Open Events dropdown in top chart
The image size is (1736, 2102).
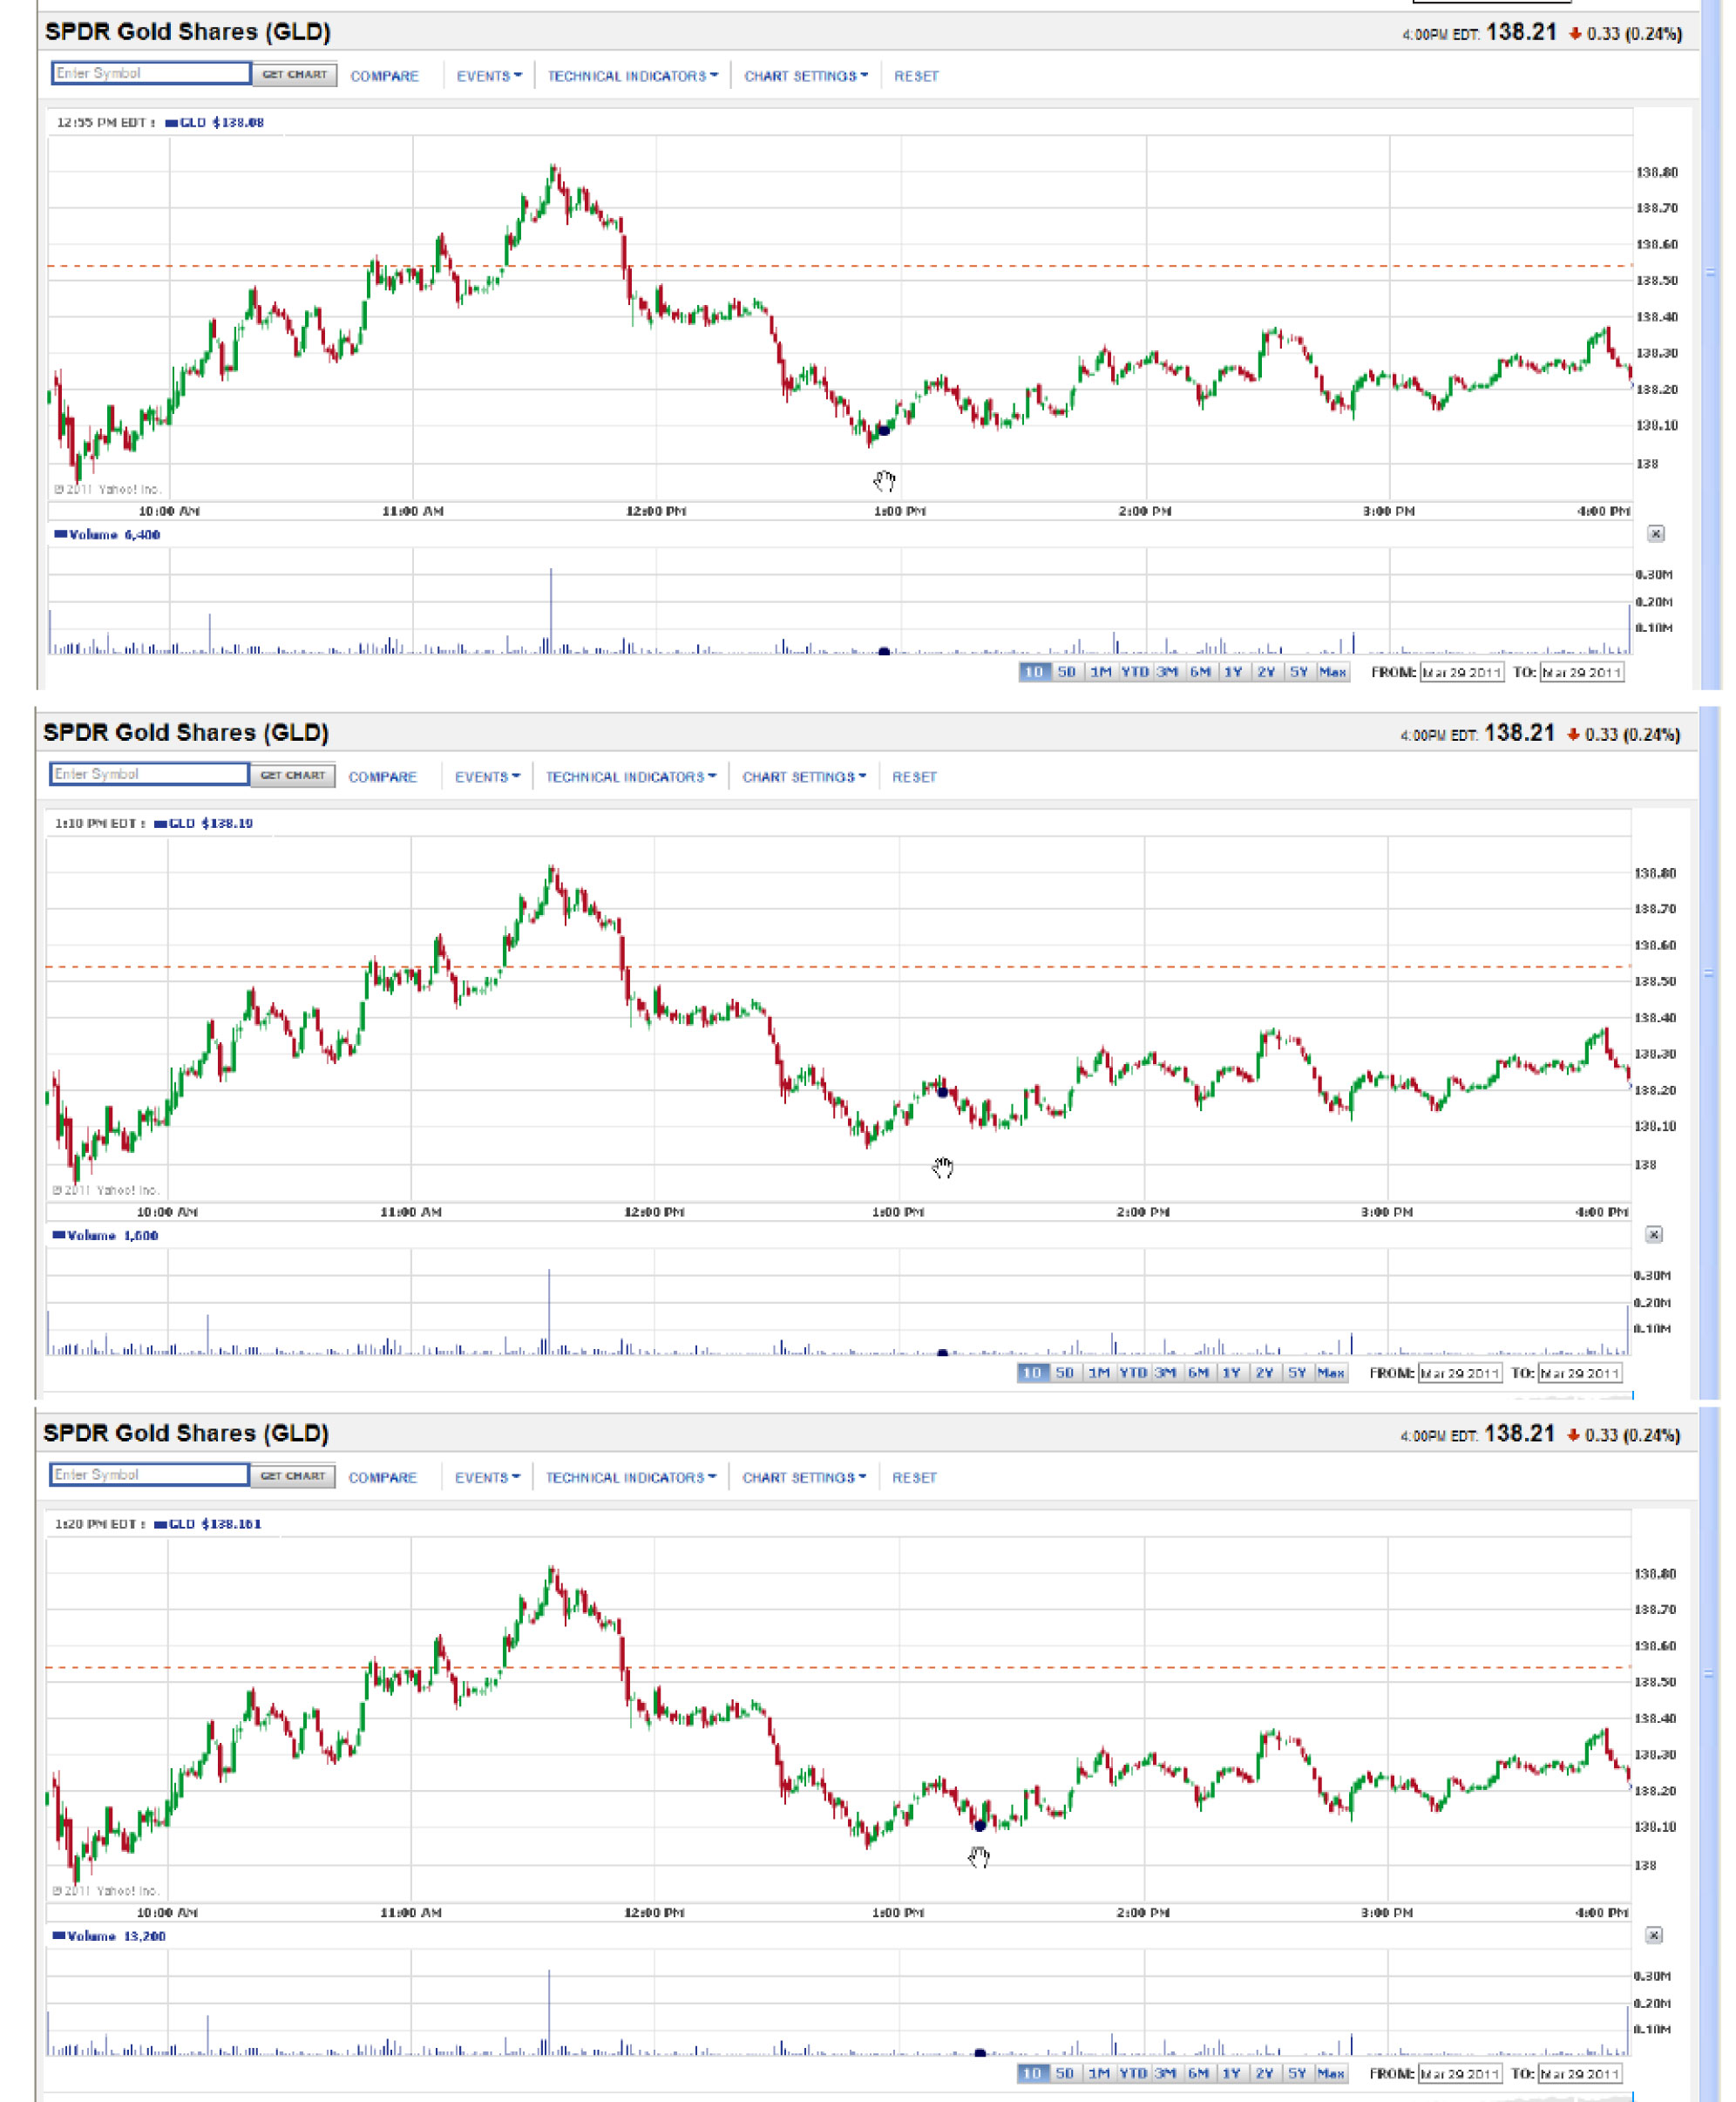pyautogui.click(x=488, y=76)
